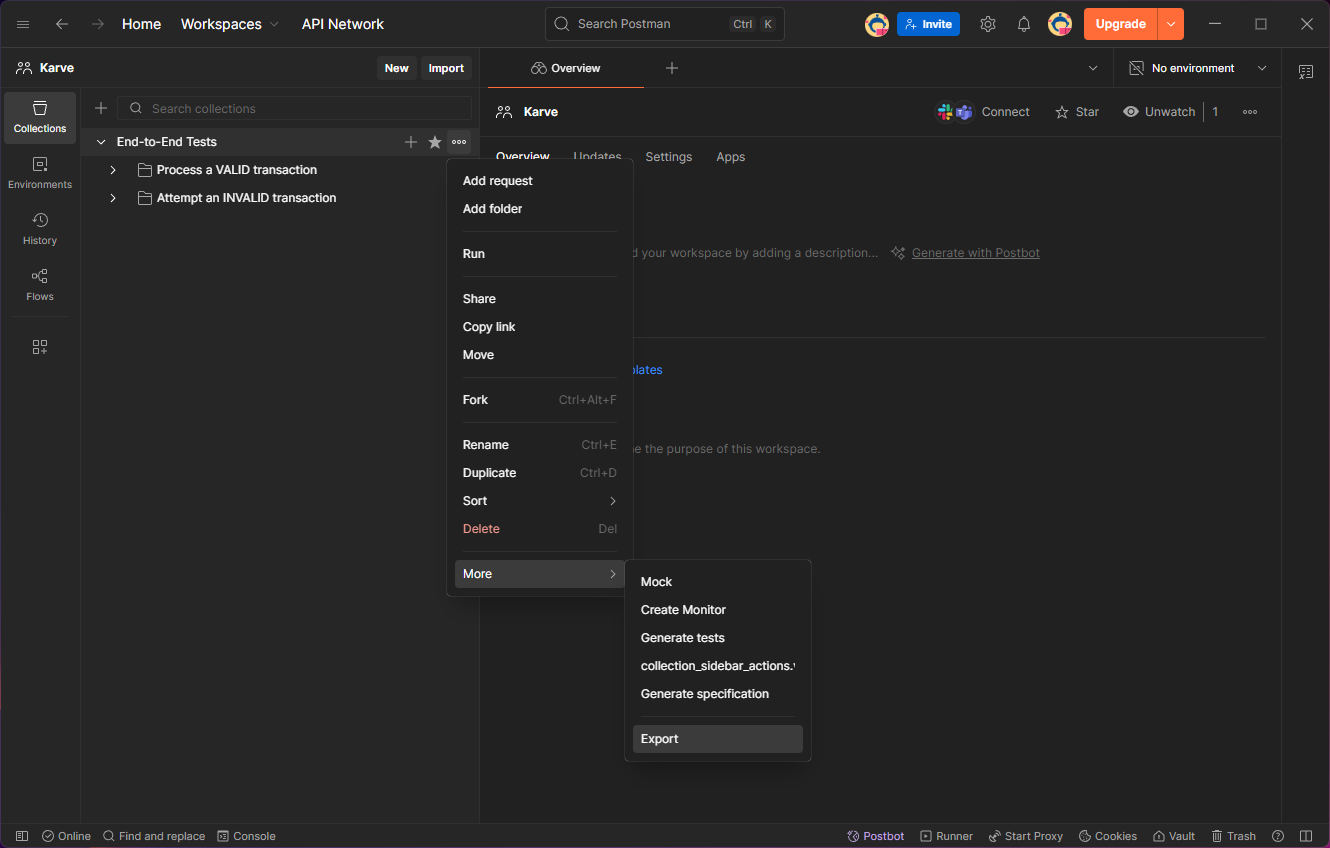This screenshot has width=1330, height=848.
Task: Click plus icon on End-to-End Tests row
Action: tap(411, 142)
